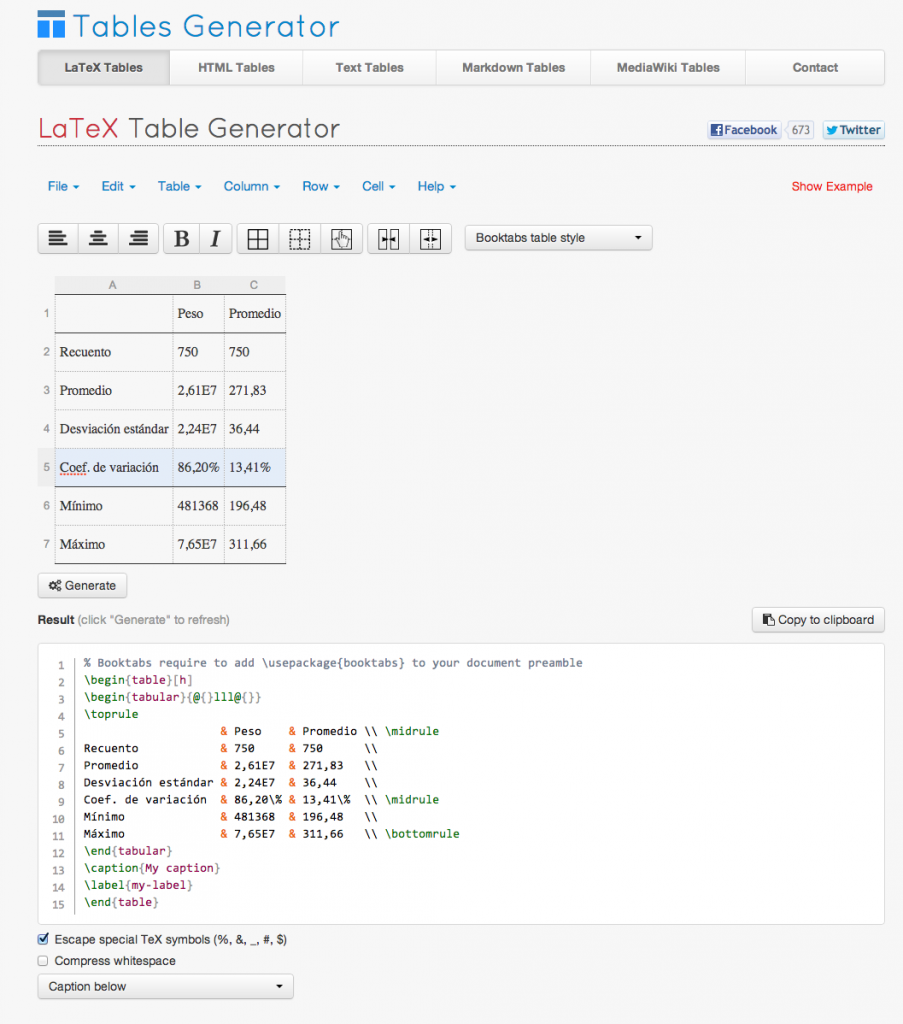
Task: Enable Compress whitespace option
Action: [x=42, y=960]
